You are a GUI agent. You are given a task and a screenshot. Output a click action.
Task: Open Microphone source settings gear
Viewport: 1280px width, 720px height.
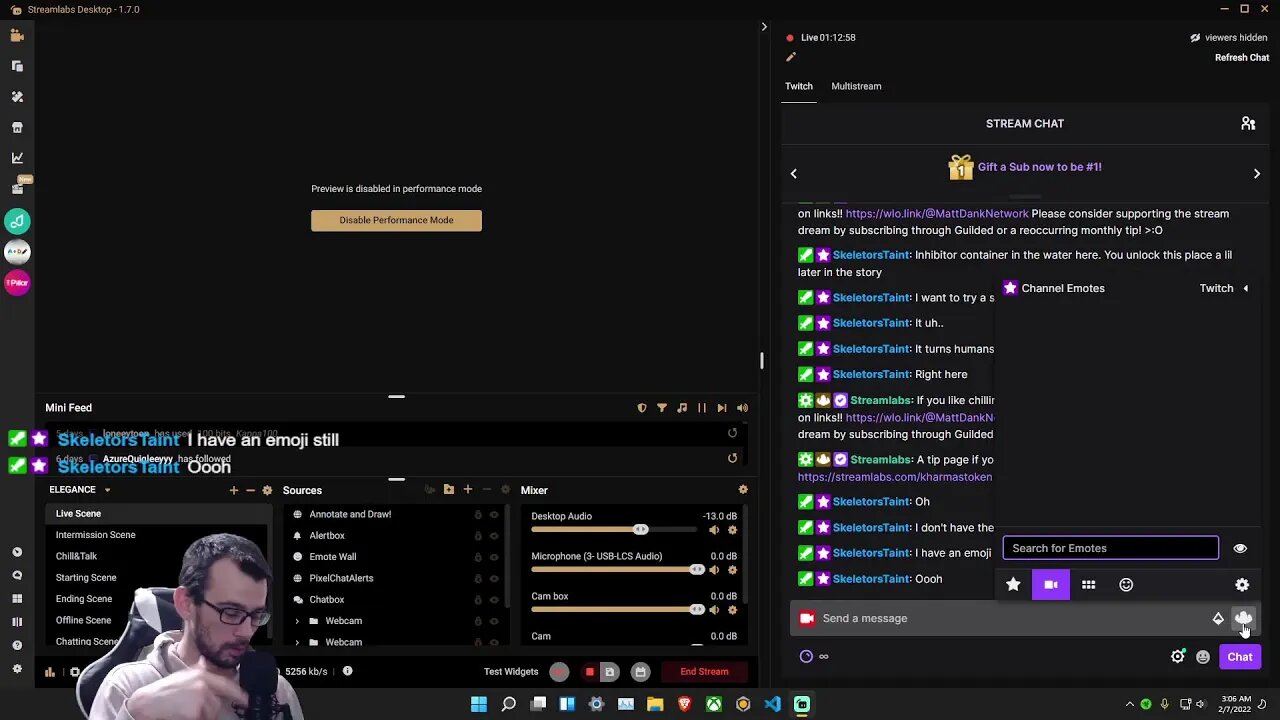pos(732,570)
